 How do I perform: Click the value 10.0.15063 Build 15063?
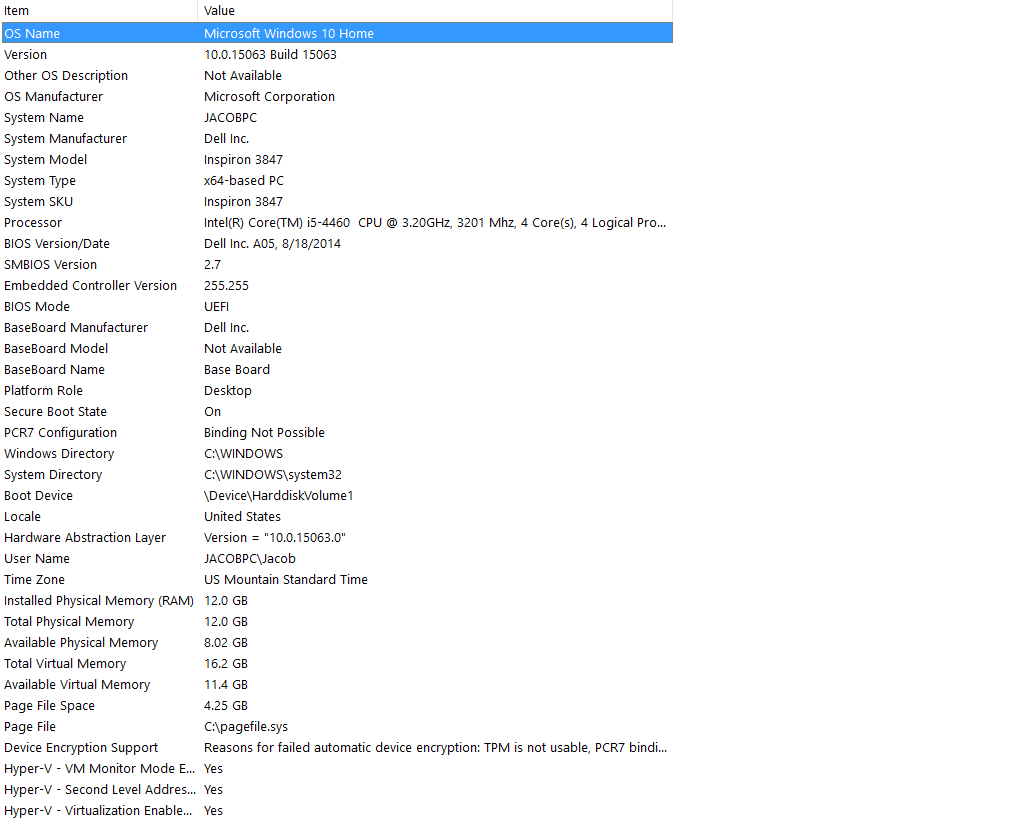pyautogui.click(x=270, y=55)
